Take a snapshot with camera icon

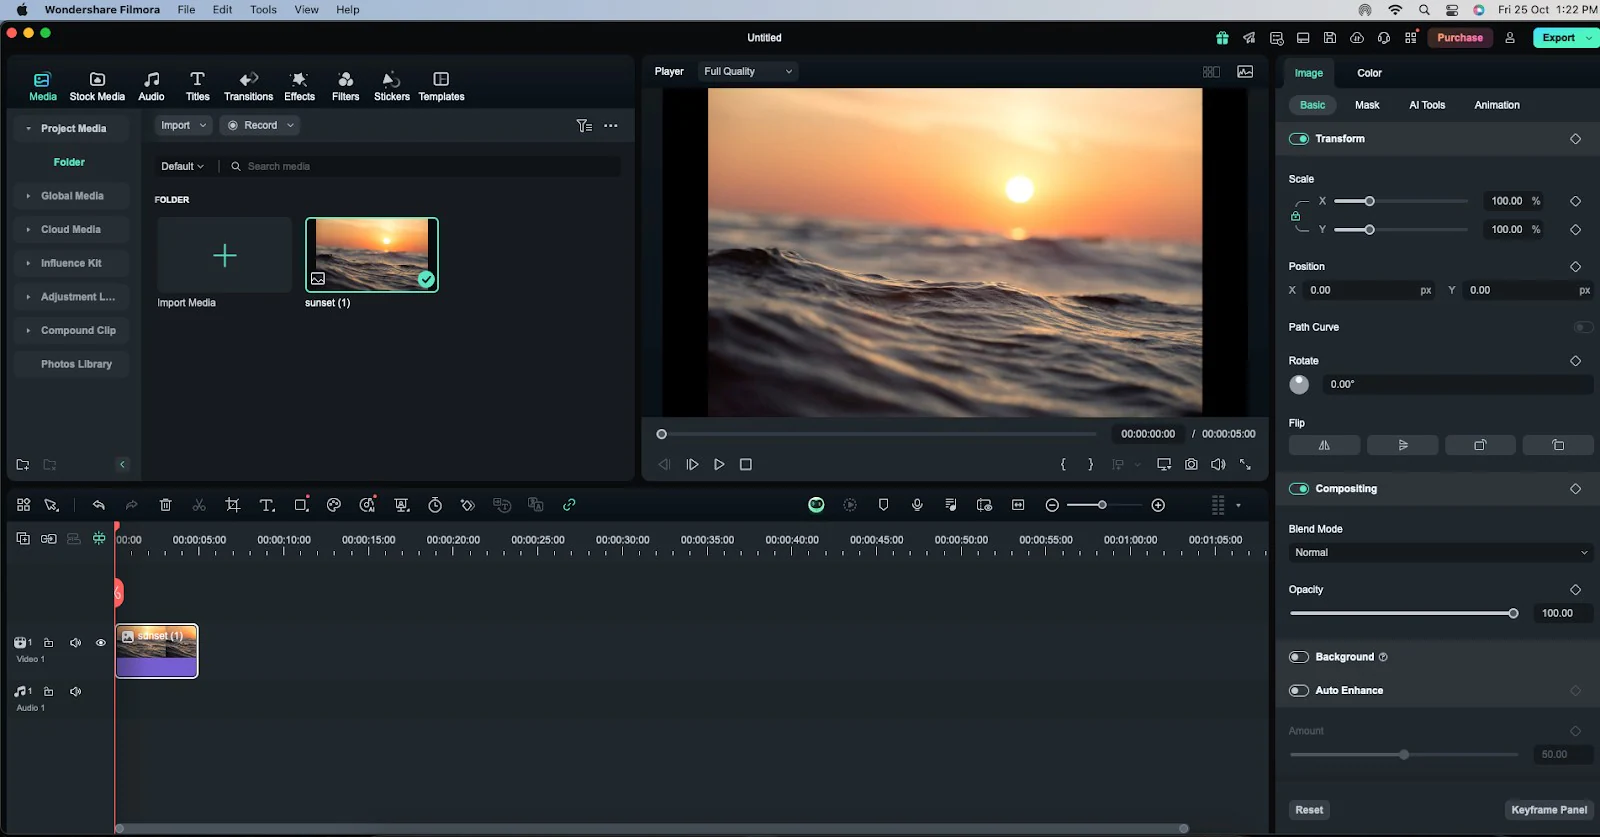pos(1191,464)
